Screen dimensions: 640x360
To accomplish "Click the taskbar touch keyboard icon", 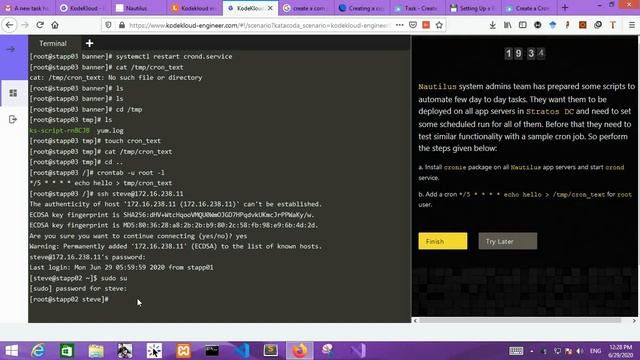I will 516,351.
